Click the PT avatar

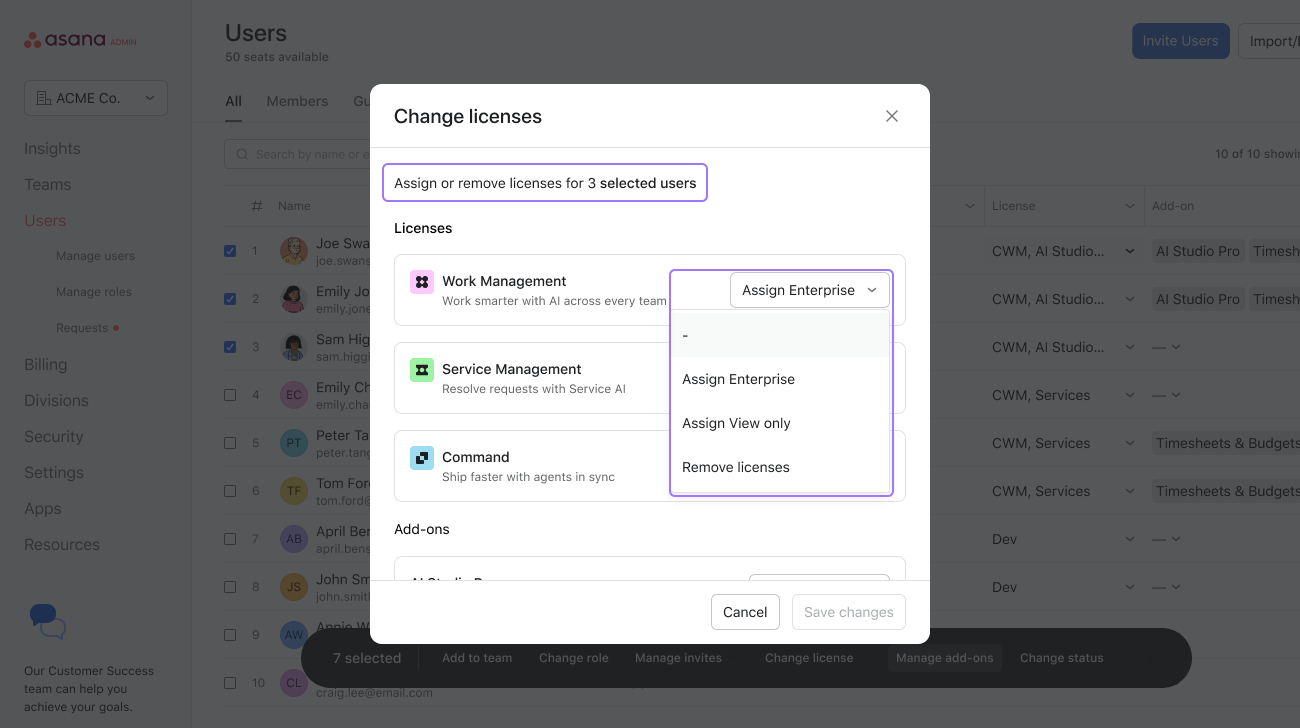(294, 443)
